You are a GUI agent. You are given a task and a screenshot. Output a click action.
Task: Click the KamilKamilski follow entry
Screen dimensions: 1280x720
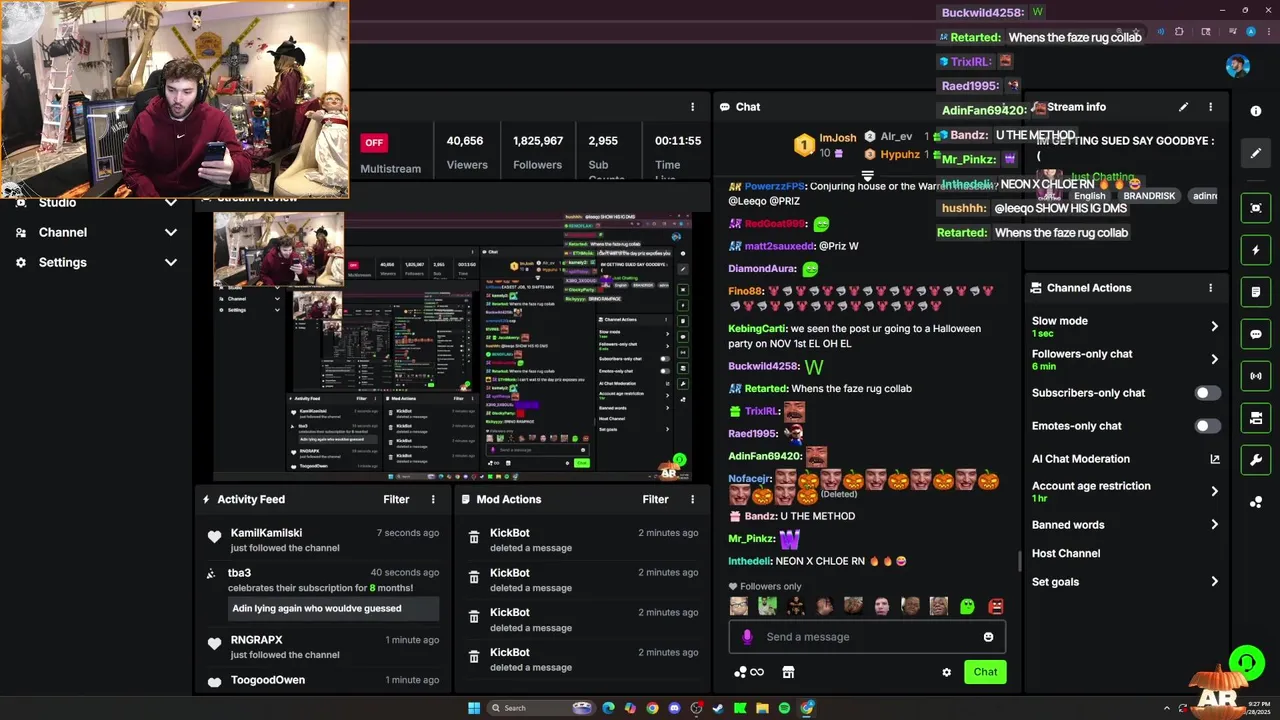point(325,540)
